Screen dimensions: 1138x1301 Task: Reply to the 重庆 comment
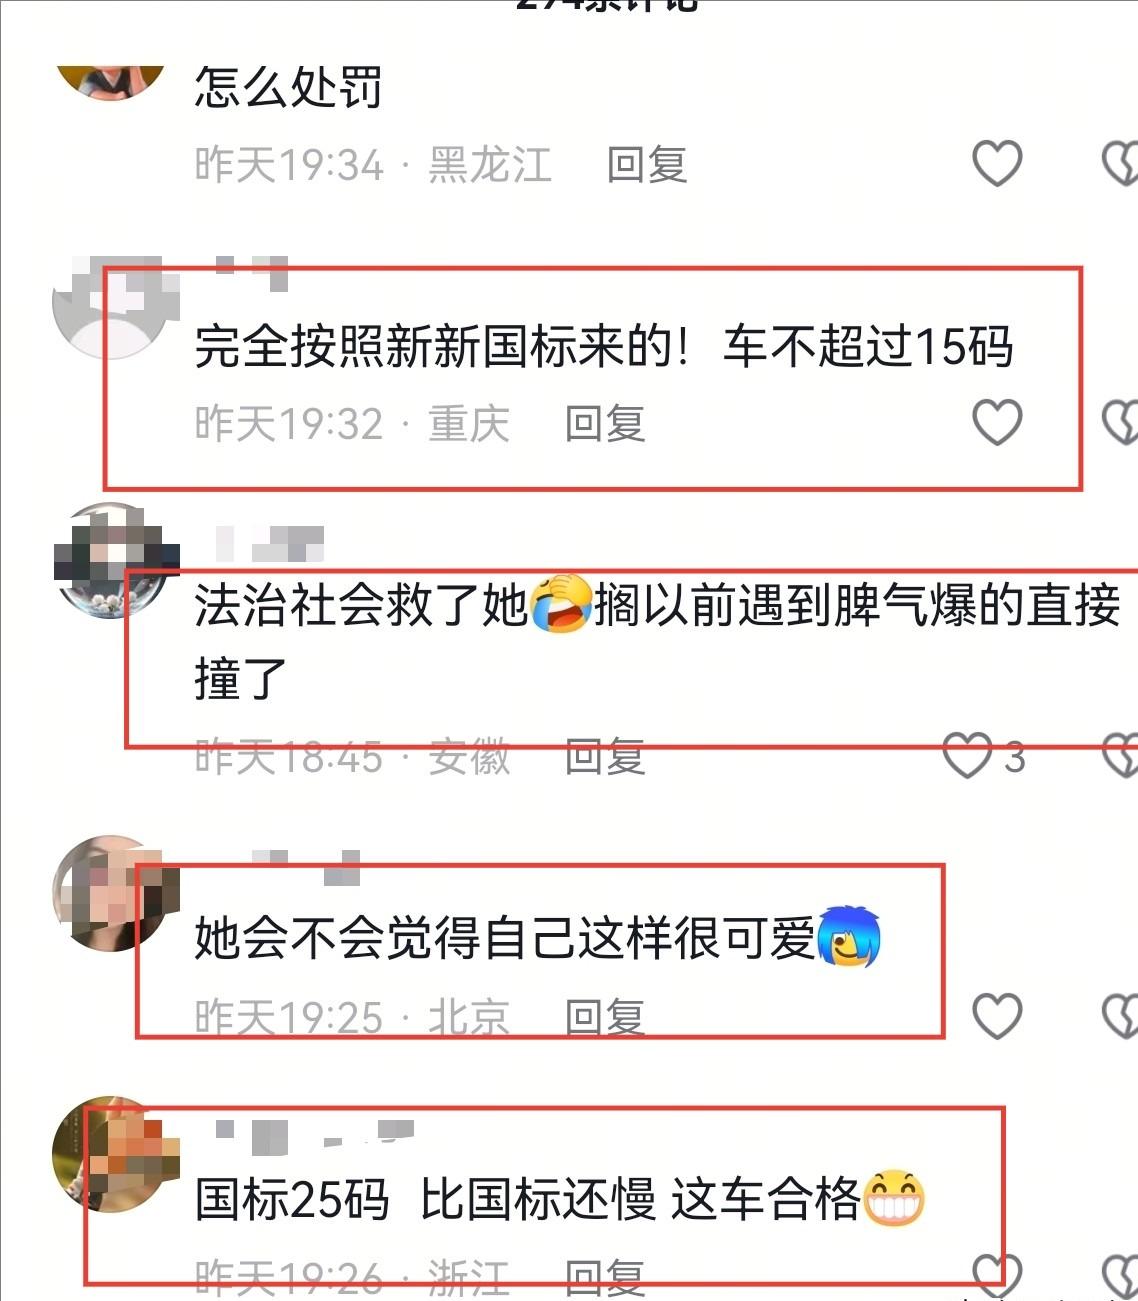(605, 423)
